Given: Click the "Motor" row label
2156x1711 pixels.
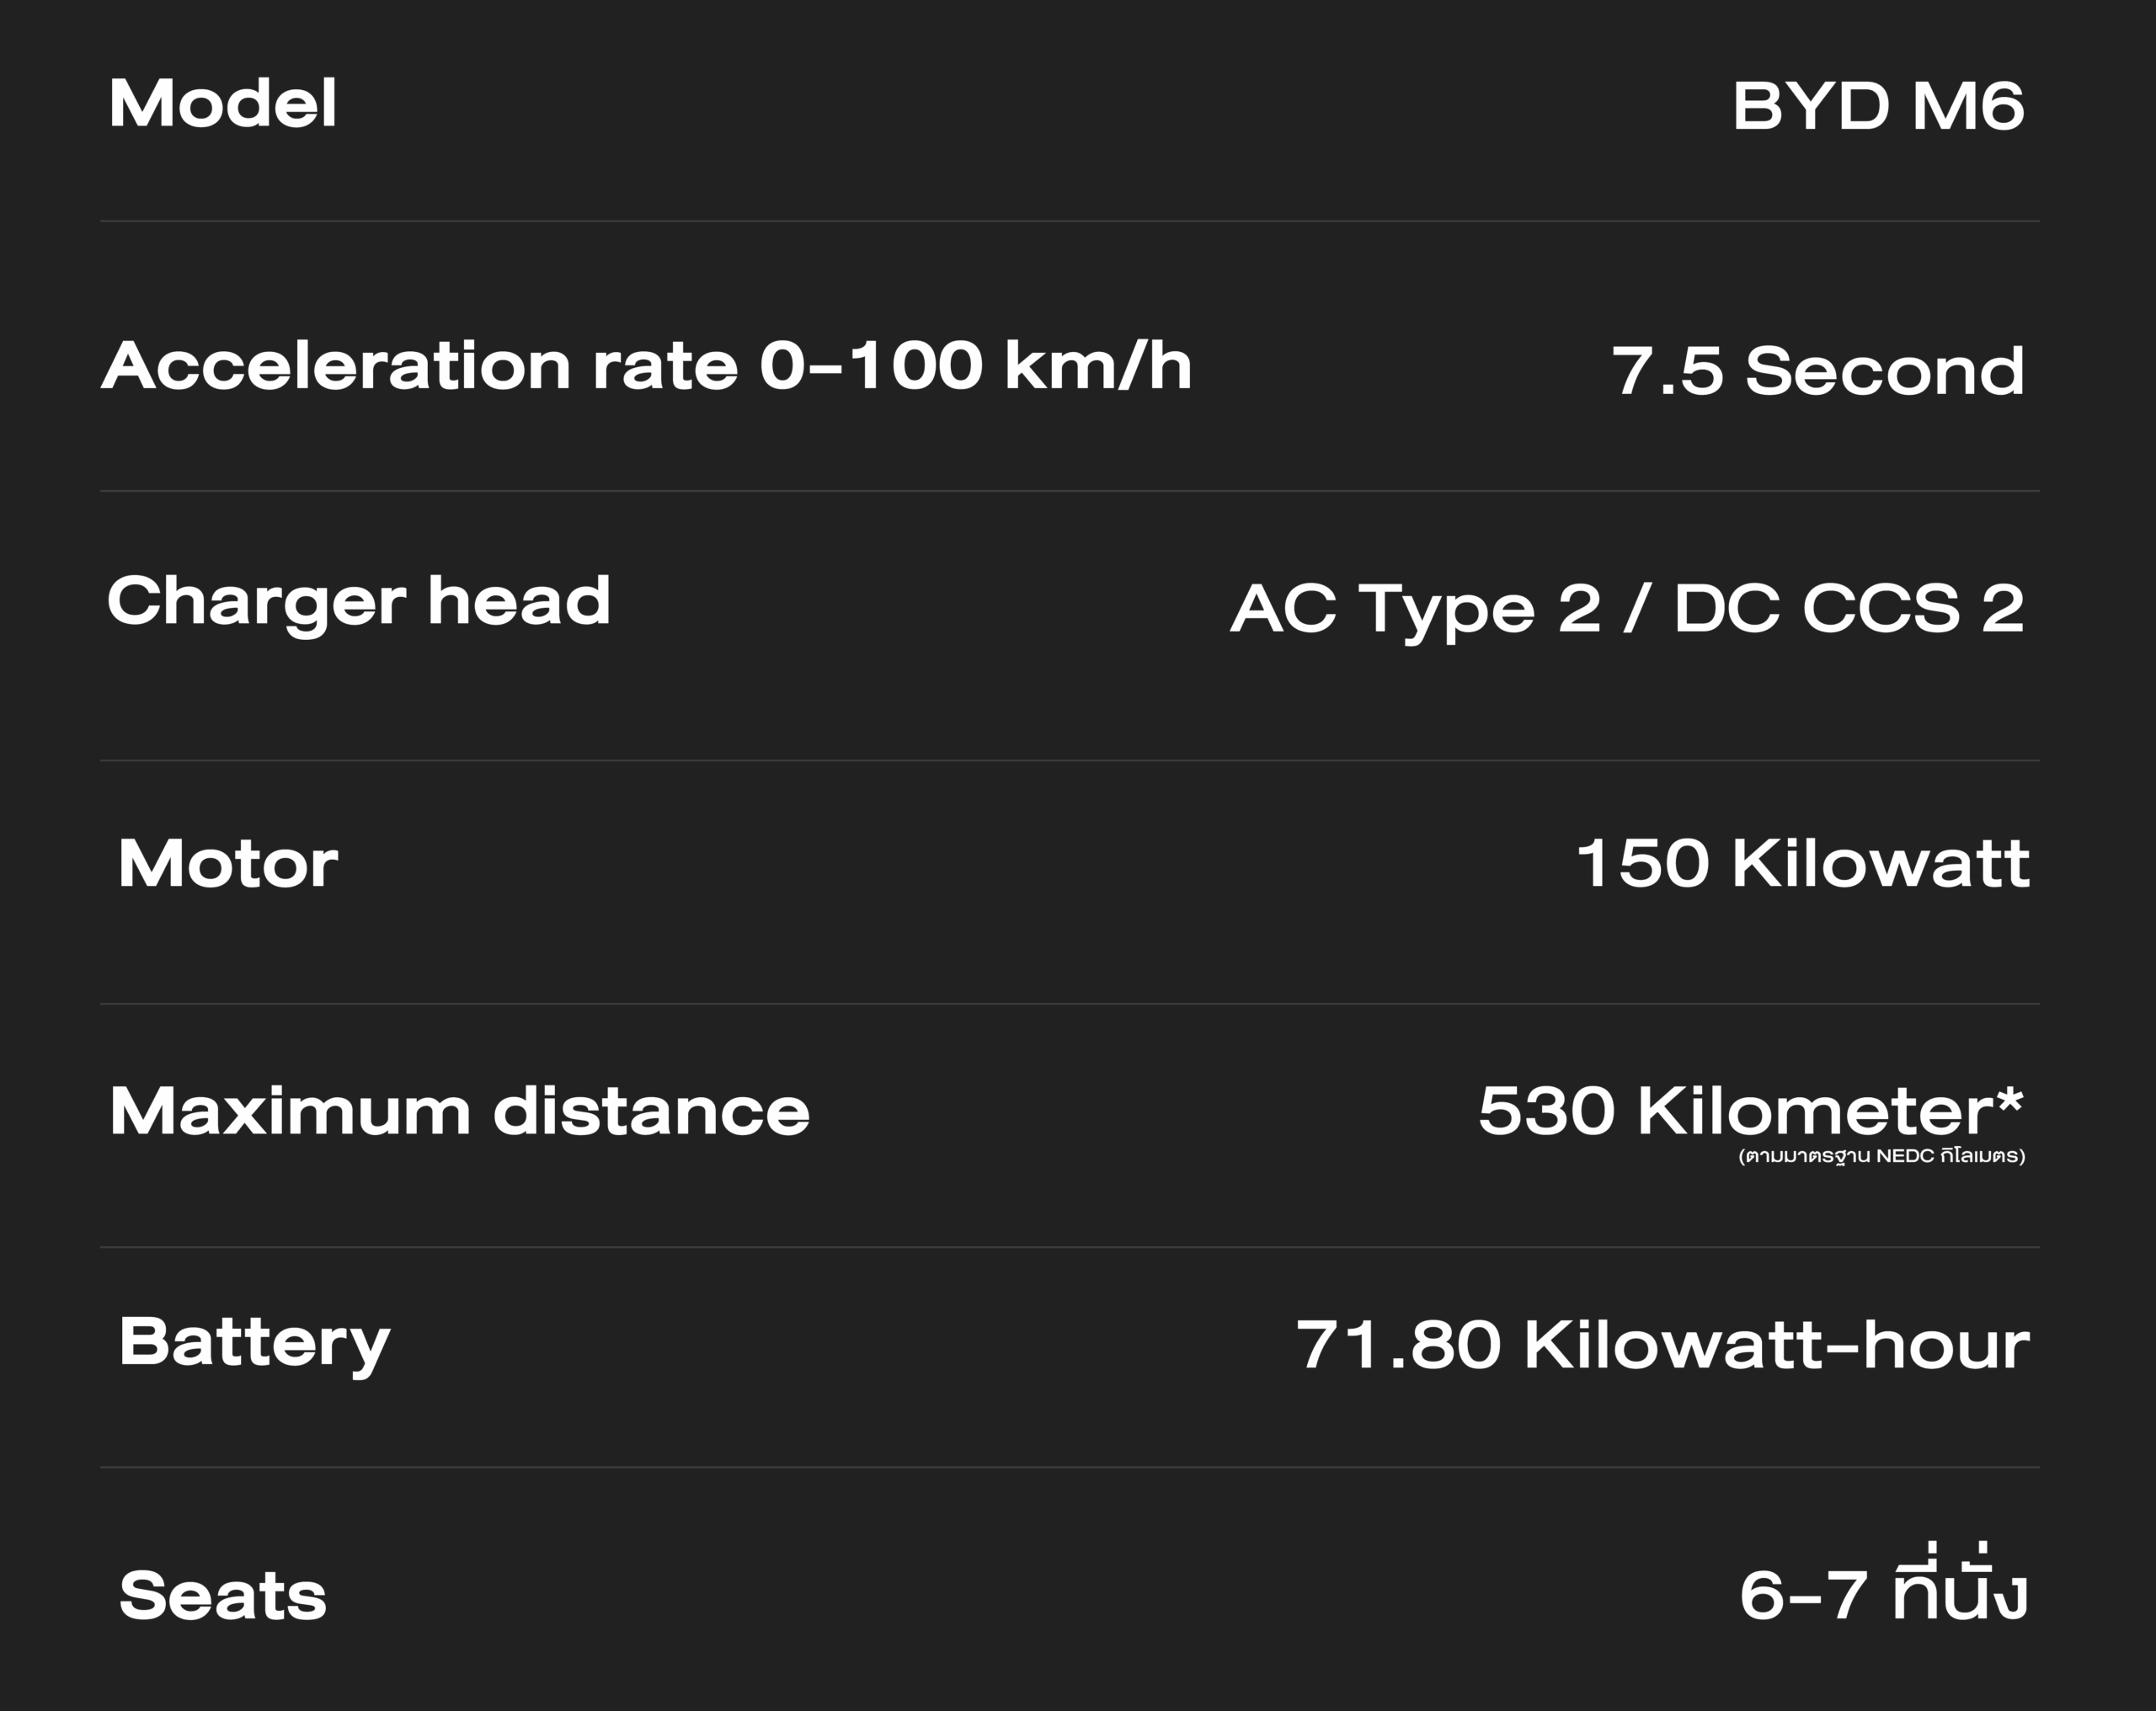Looking at the screenshot, I should click(x=228, y=864).
